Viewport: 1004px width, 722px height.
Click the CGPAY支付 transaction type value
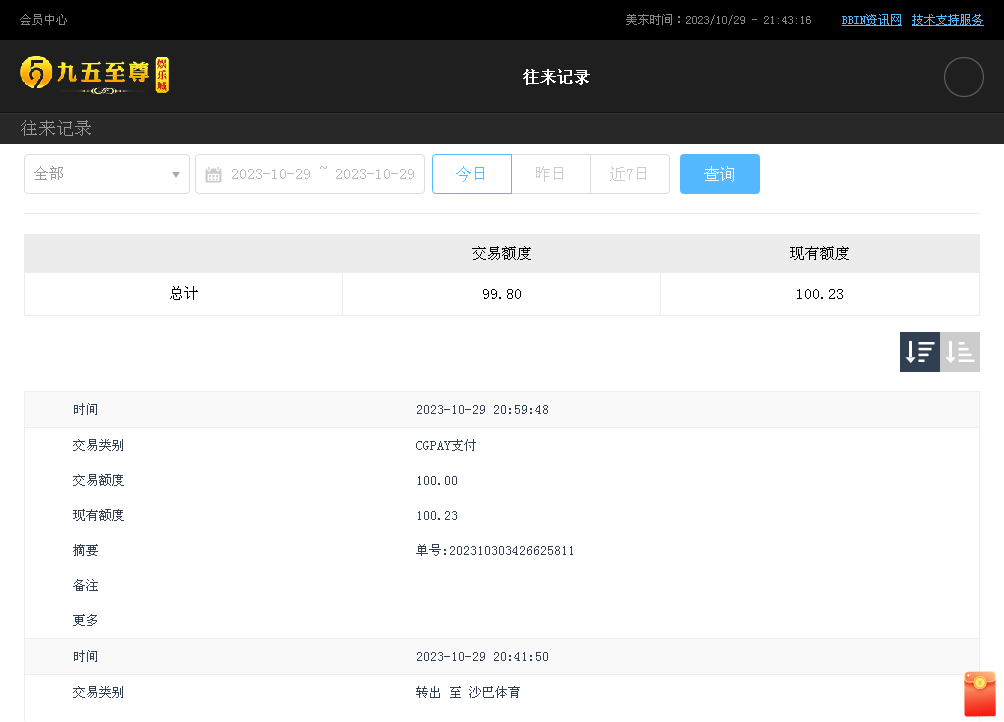(446, 446)
